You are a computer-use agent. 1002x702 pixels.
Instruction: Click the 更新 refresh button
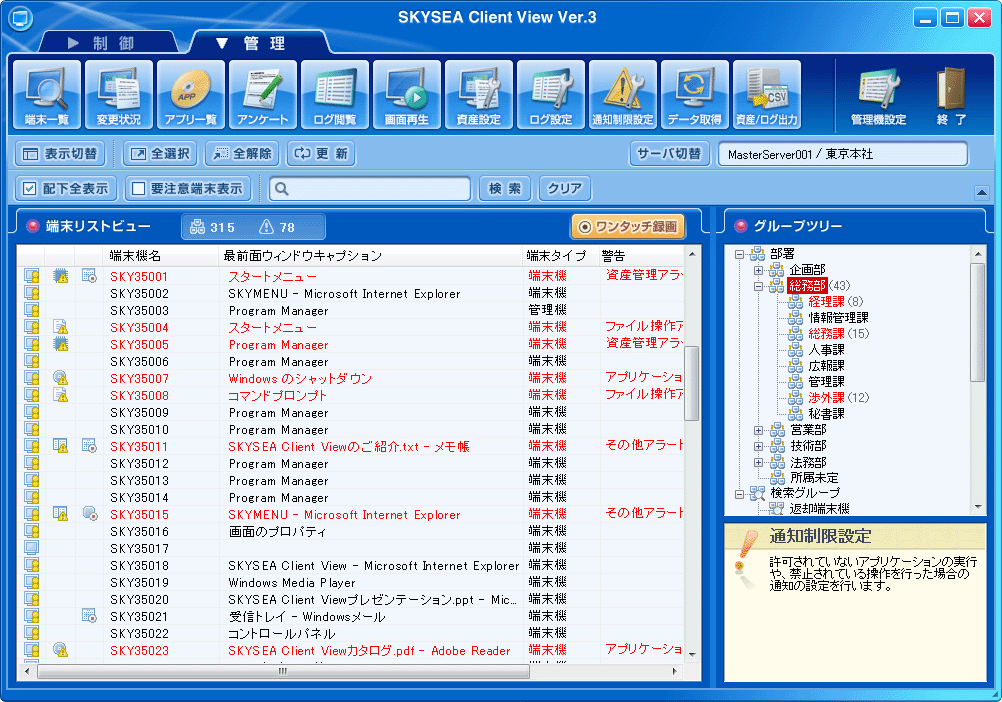pyautogui.click(x=321, y=154)
